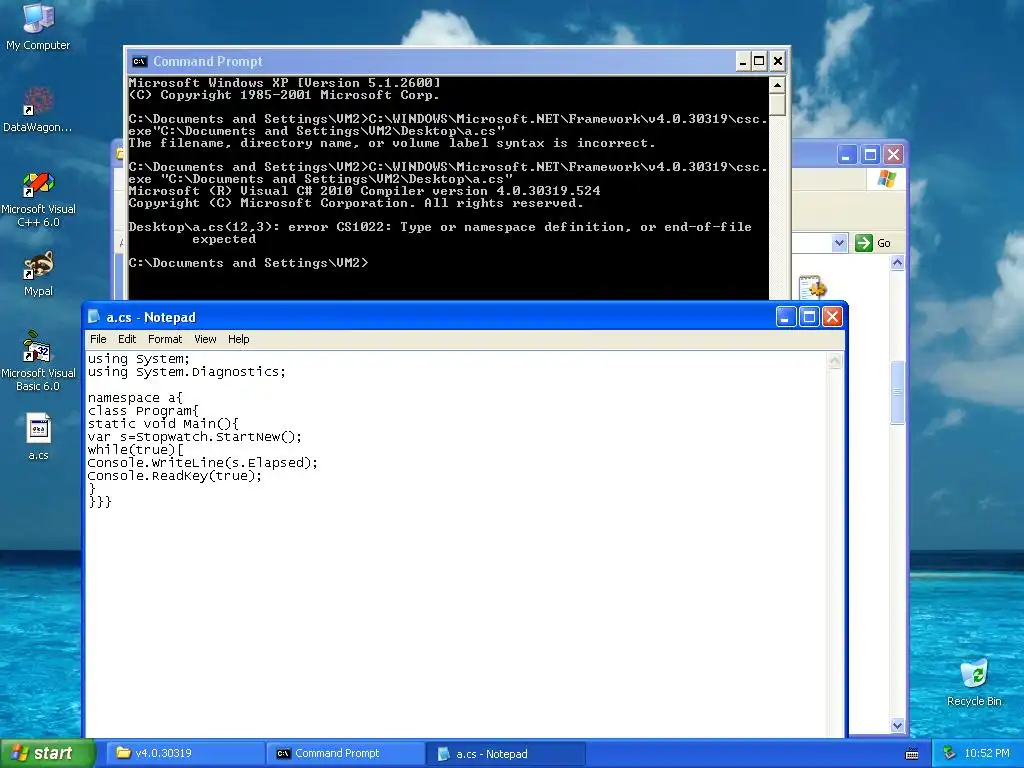Launch Microsoft Visual C++ 6.0 shortcut
Image resolution: width=1024 pixels, height=768 pixels.
click(38, 199)
